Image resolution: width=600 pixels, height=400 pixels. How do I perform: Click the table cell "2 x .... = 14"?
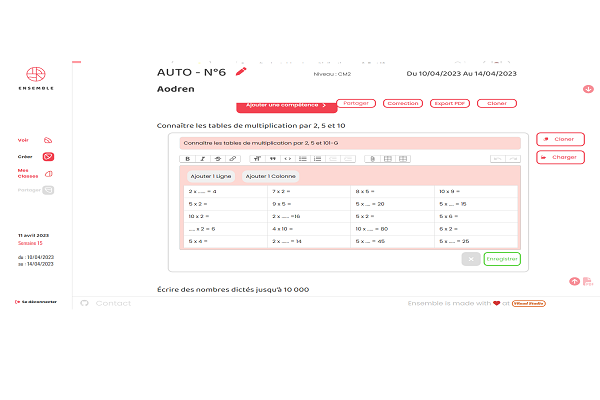tap(309, 242)
